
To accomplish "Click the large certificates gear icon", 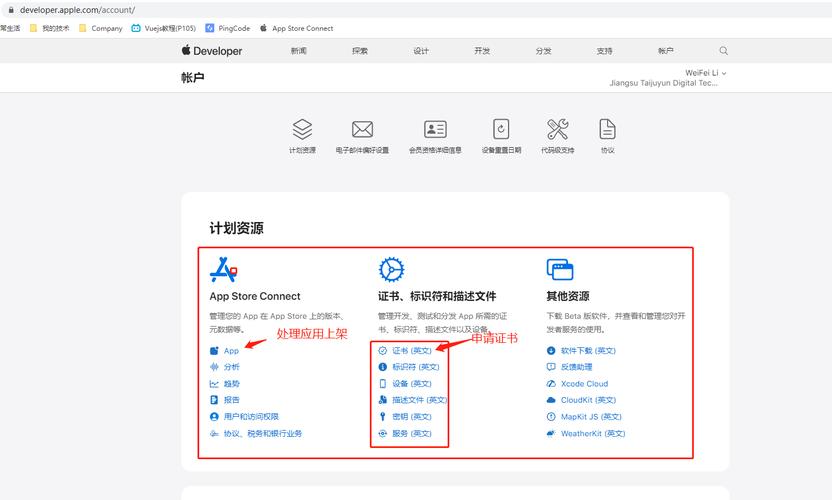I will (x=391, y=270).
